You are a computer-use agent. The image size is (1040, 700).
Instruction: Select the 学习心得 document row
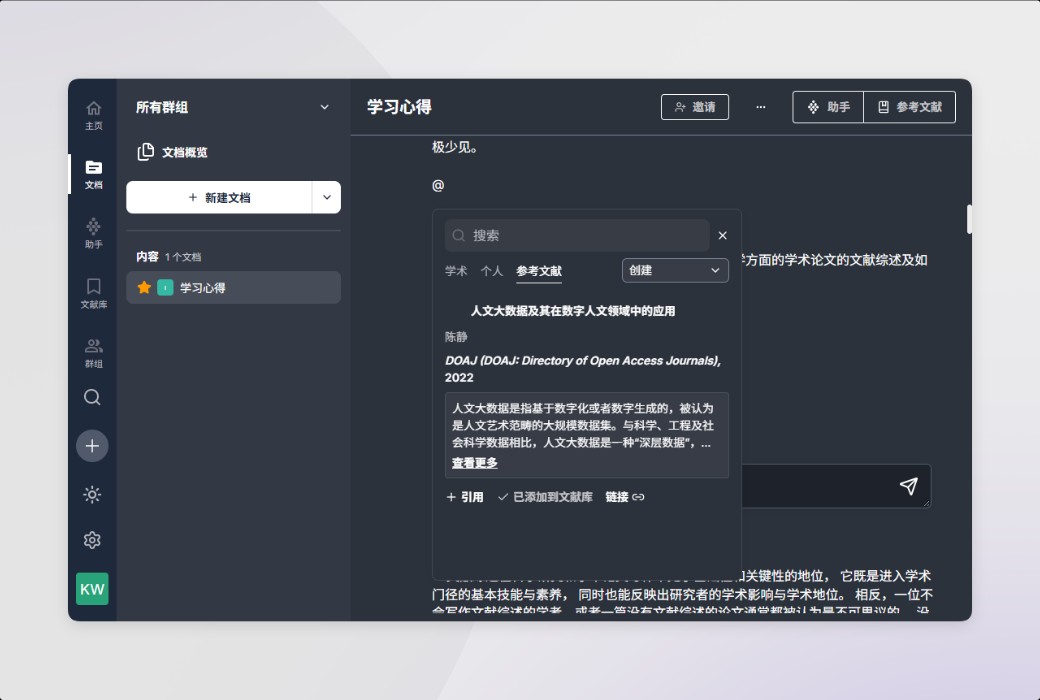[x=233, y=287]
